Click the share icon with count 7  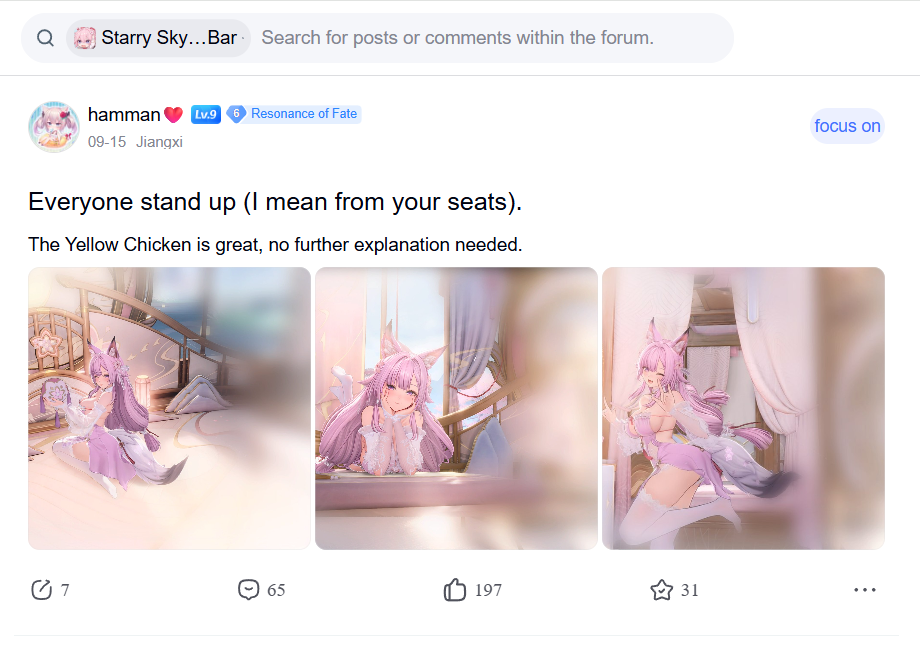click(41, 590)
